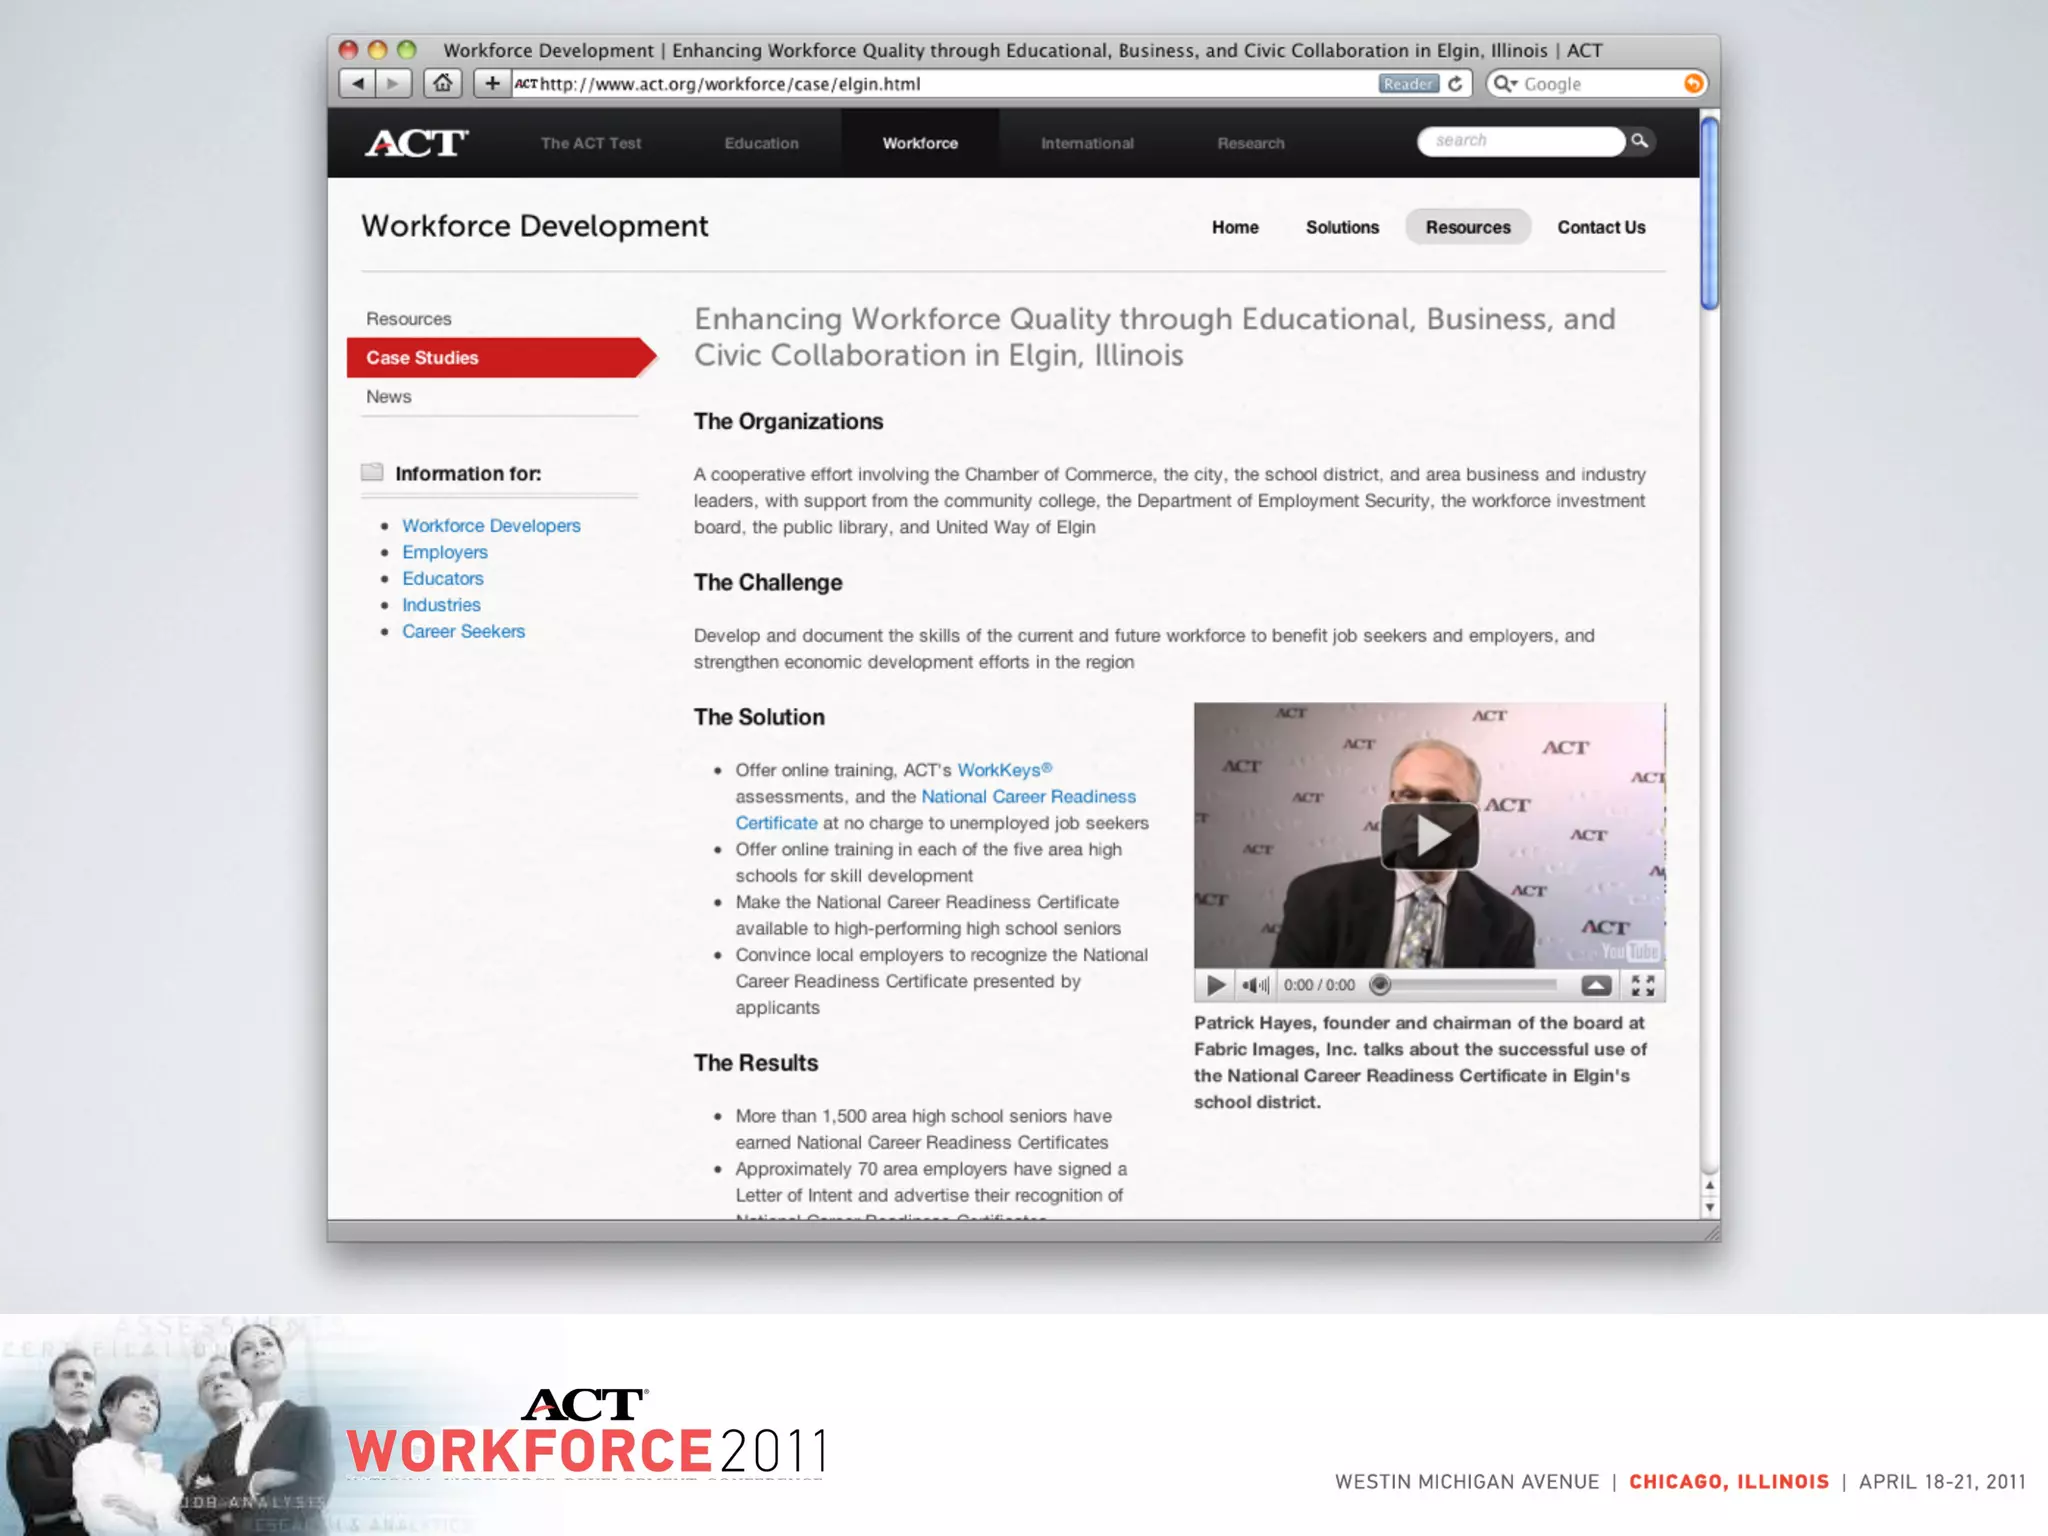This screenshot has width=2048, height=1536.
Task: Enter fullscreen with the expand arrows icon
Action: pos(1642,985)
